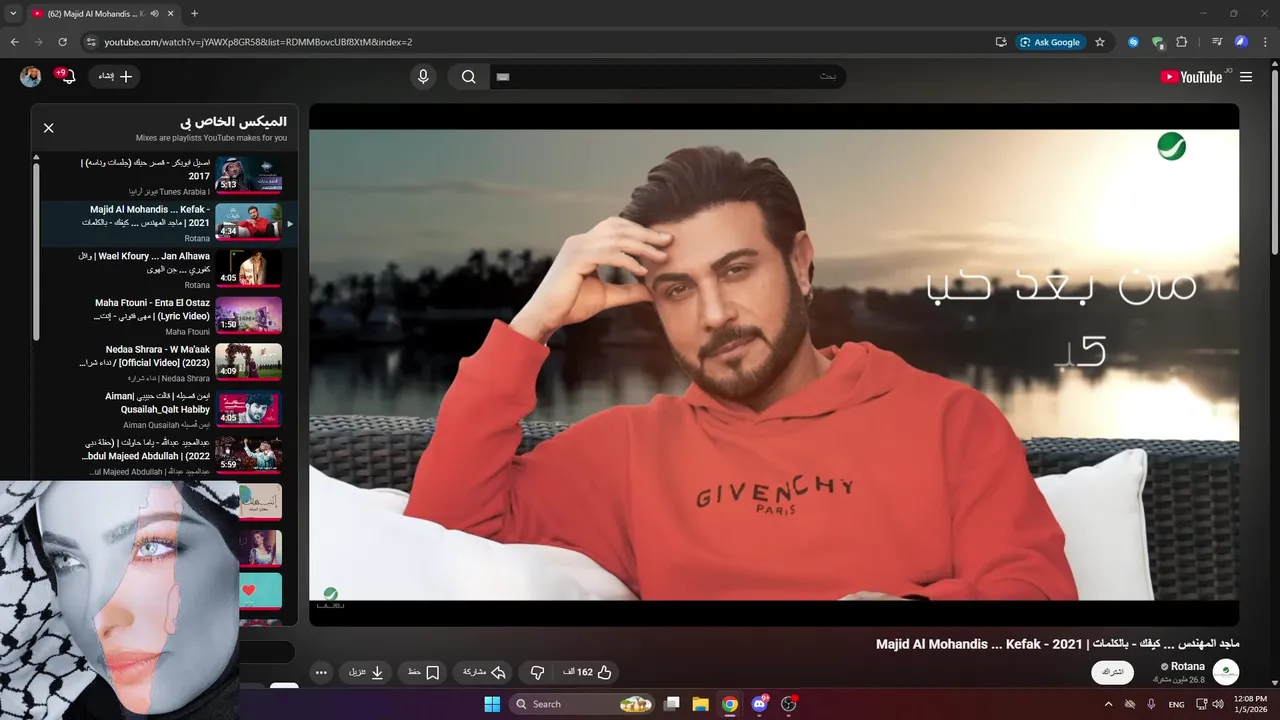Bookmark this page with star icon
This screenshot has height=720, width=1280.
point(1100,42)
